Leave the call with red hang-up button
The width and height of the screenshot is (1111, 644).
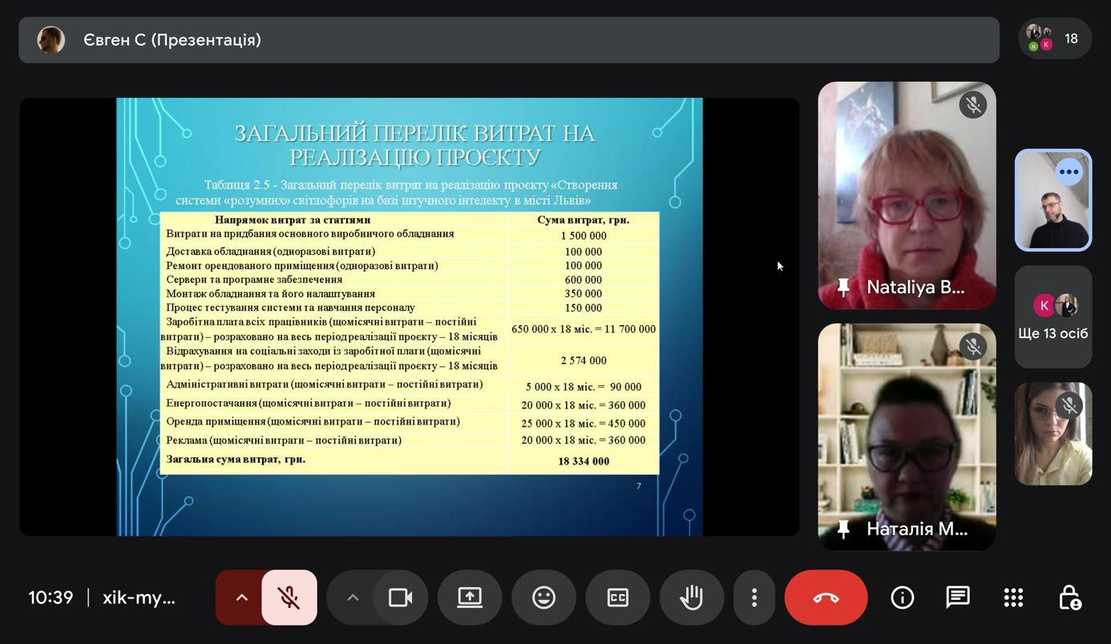826,598
